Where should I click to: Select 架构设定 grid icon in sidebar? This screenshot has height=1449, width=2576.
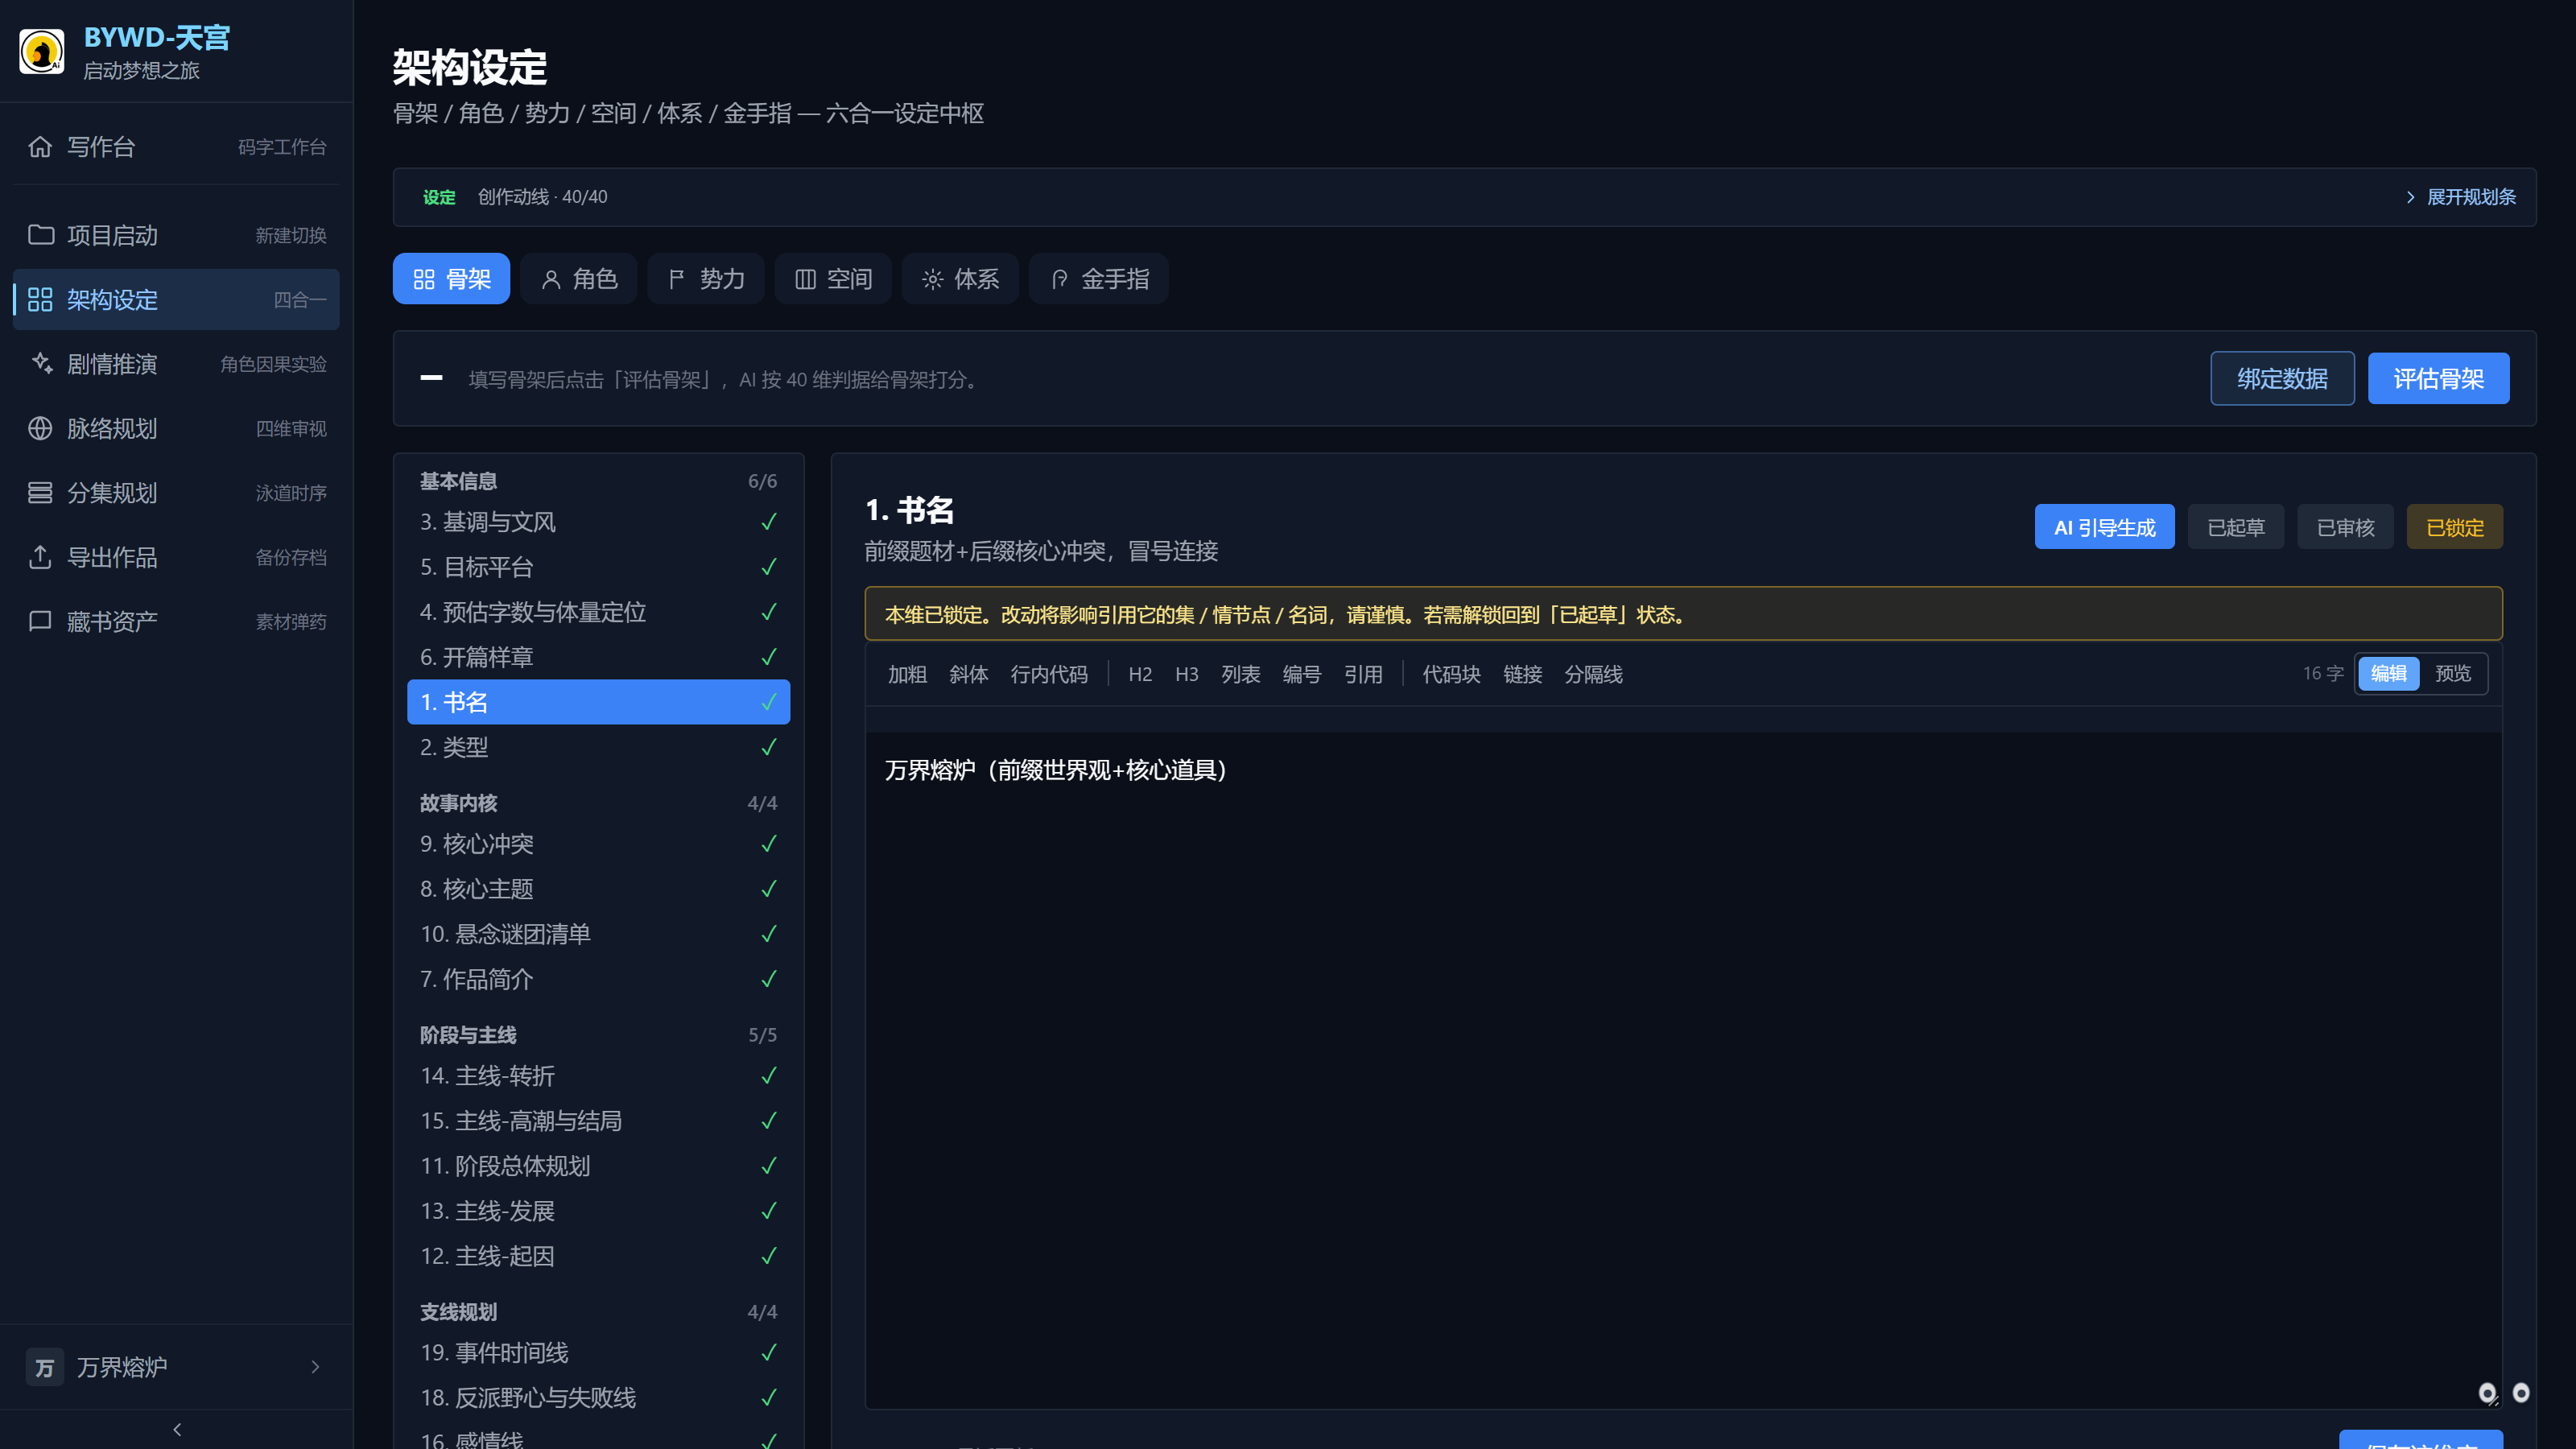[40, 300]
